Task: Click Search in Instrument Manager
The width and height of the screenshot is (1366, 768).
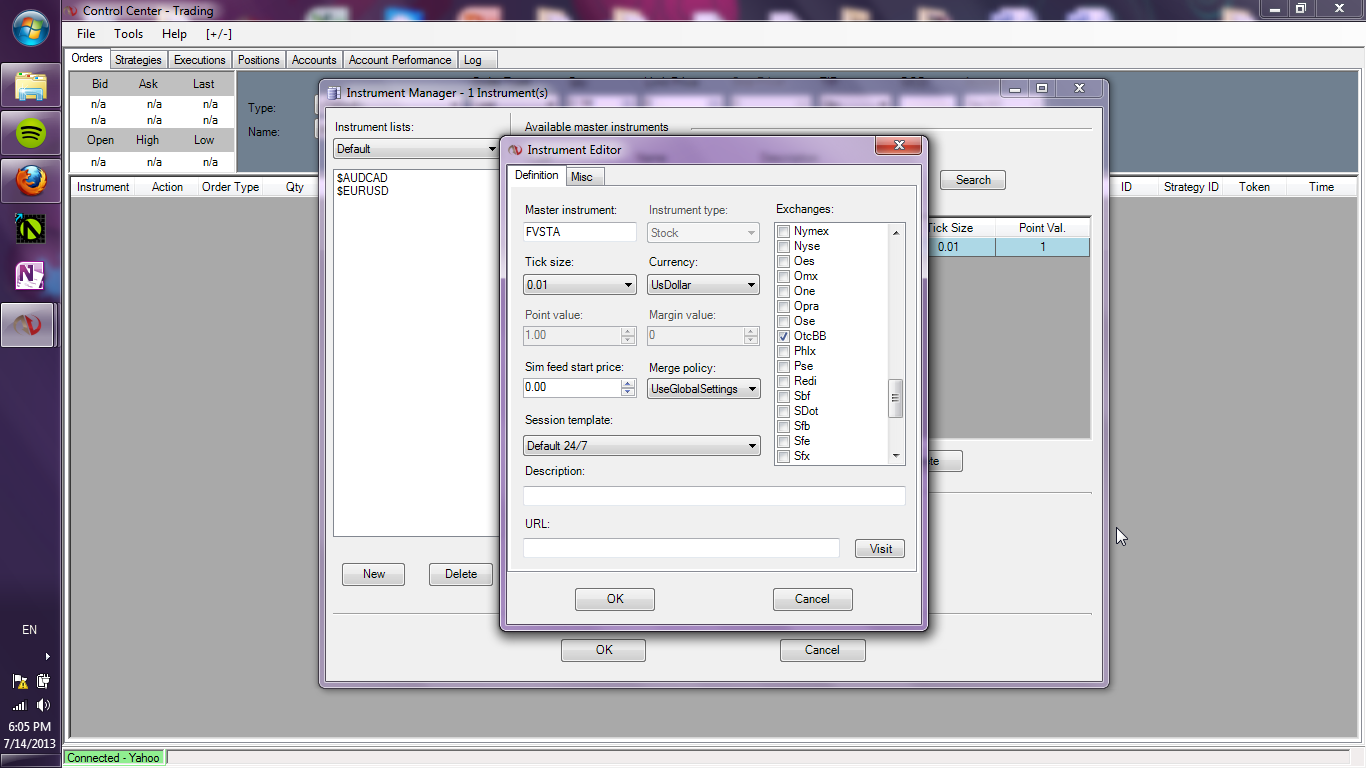Action: click(973, 180)
